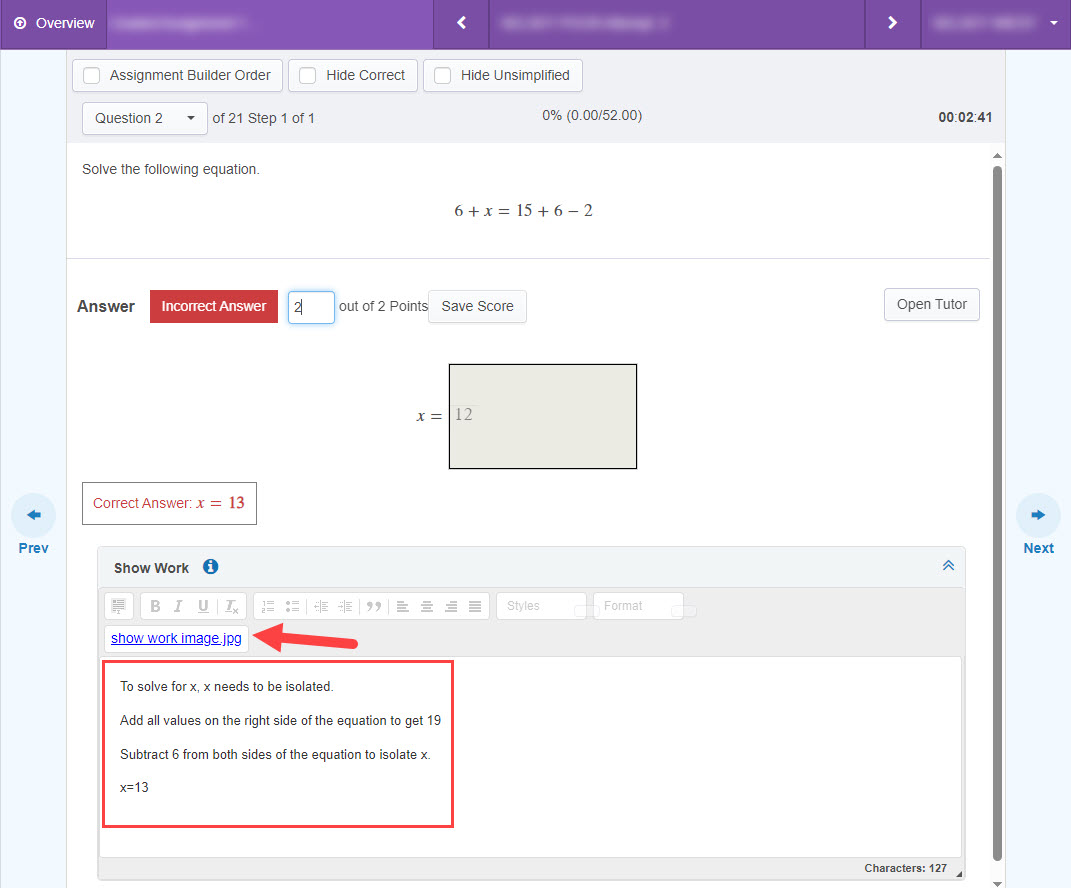Click the Show Work info icon
The width and height of the screenshot is (1071, 888).
tap(210, 567)
